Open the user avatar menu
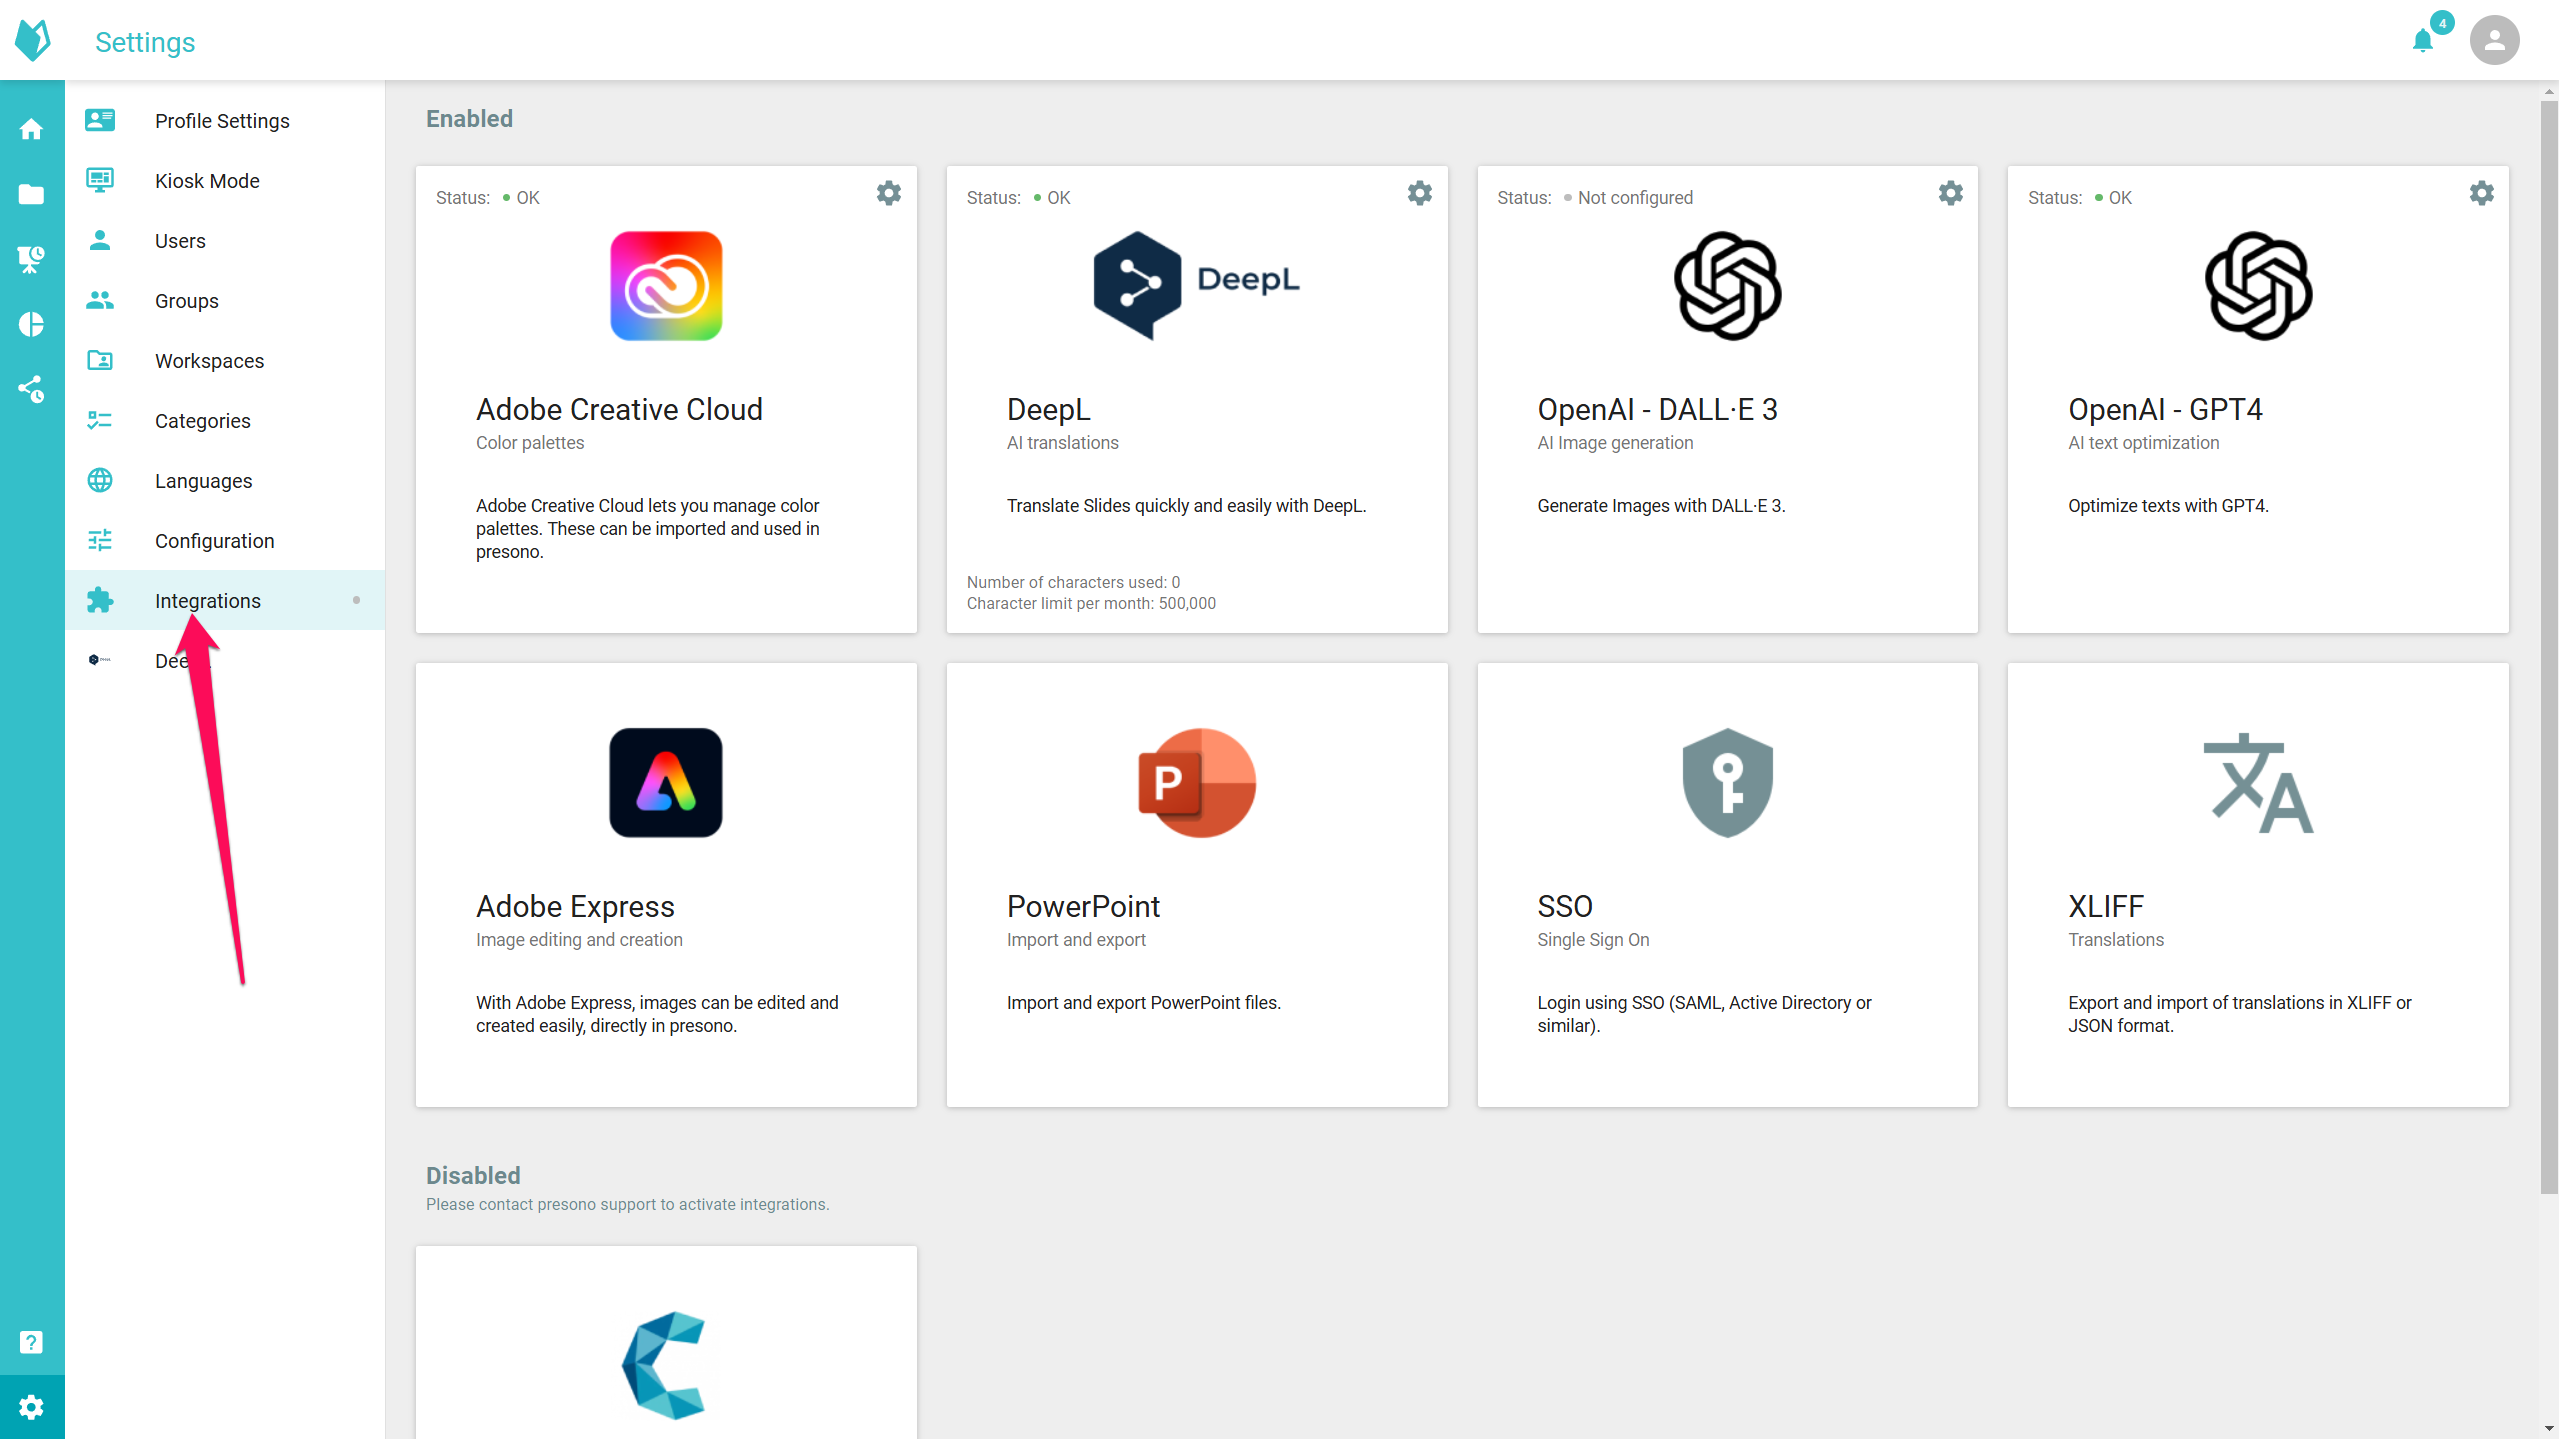2559x1439 pixels. pos(2494,40)
